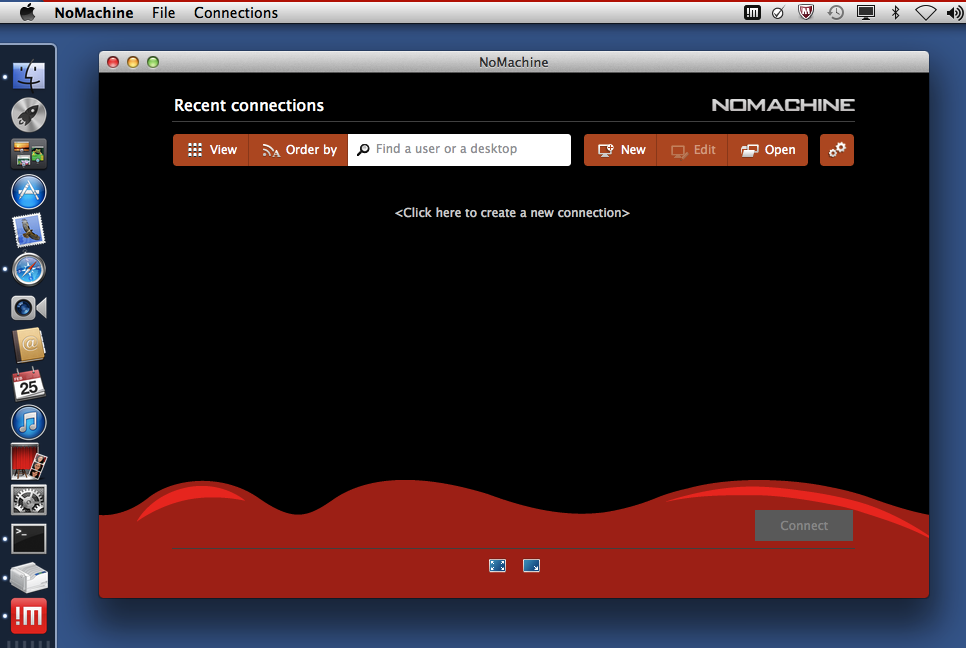The image size is (966, 648).
Task: Click the fullscreen icon at window bottom
Action: pos(497,565)
